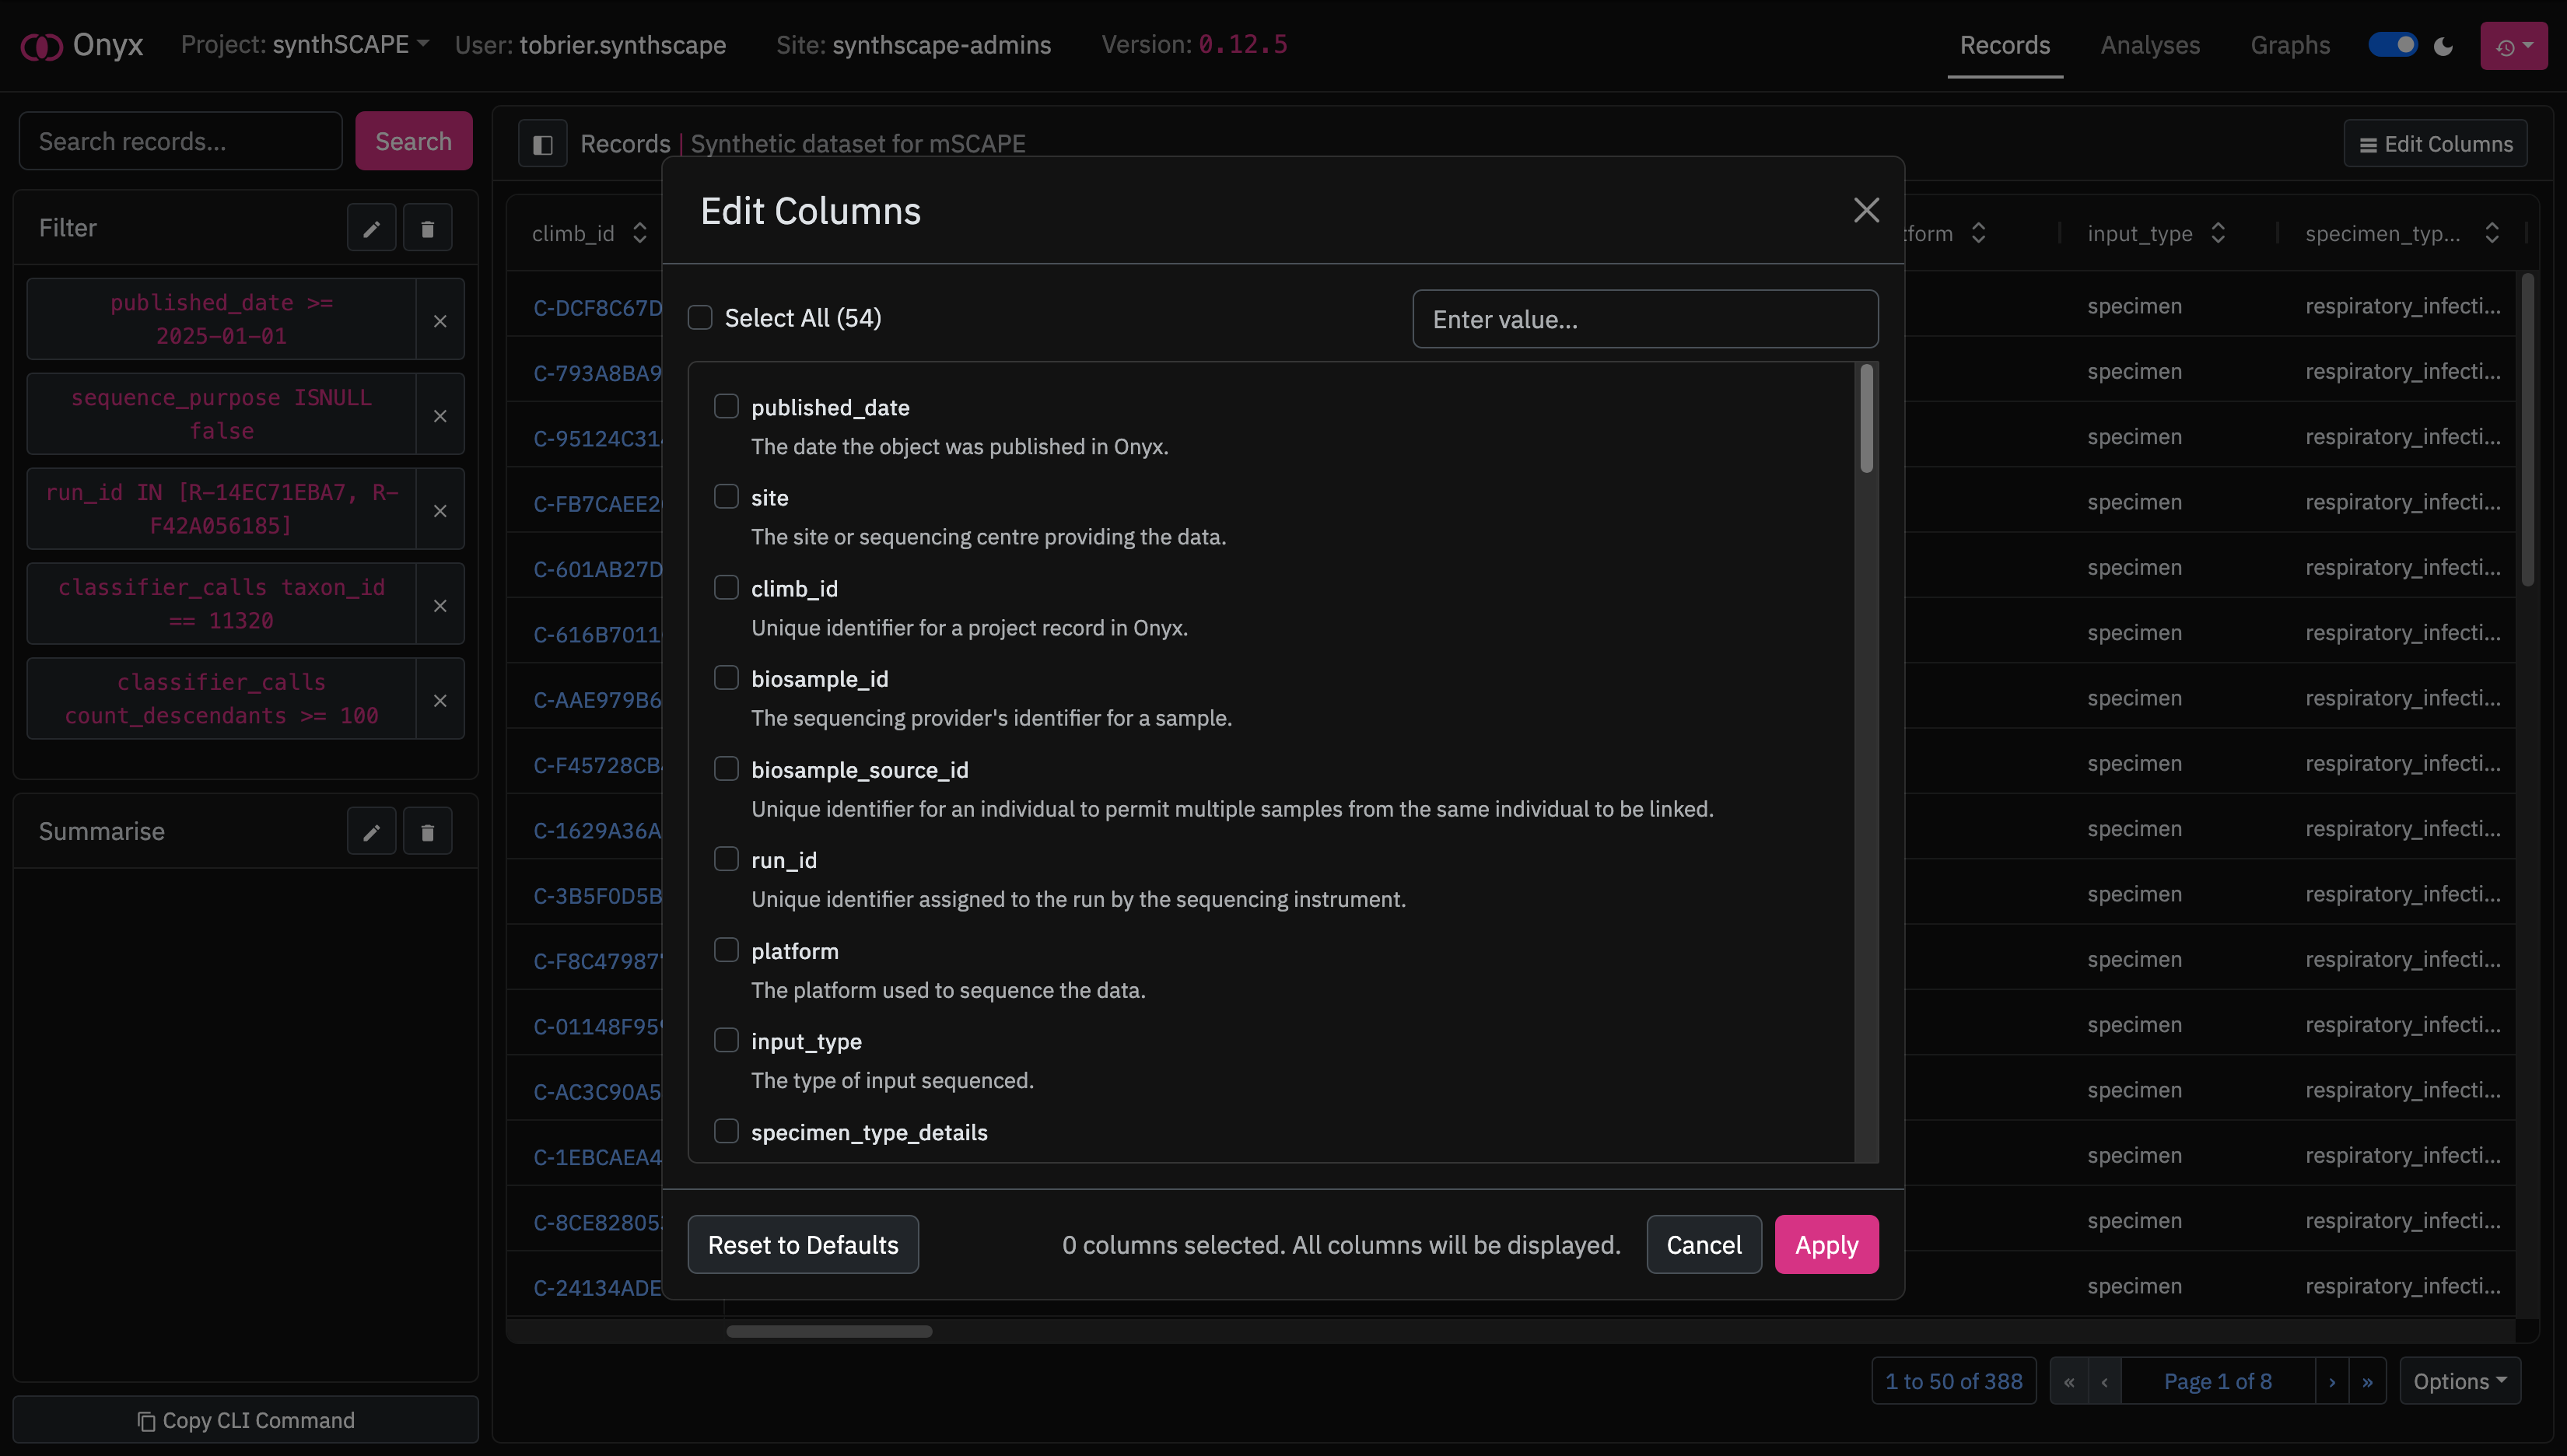Close the Edit Columns dialog
Viewport: 2567px width, 1456px height.
pyautogui.click(x=1866, y=210)
